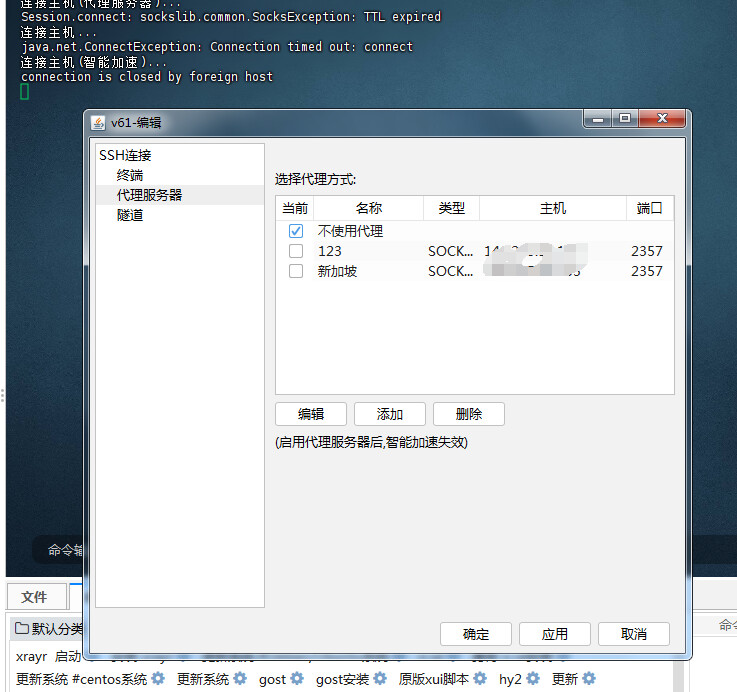
Task: Click 更新系统 #centos系统 quick command
Action: [81, 679]
